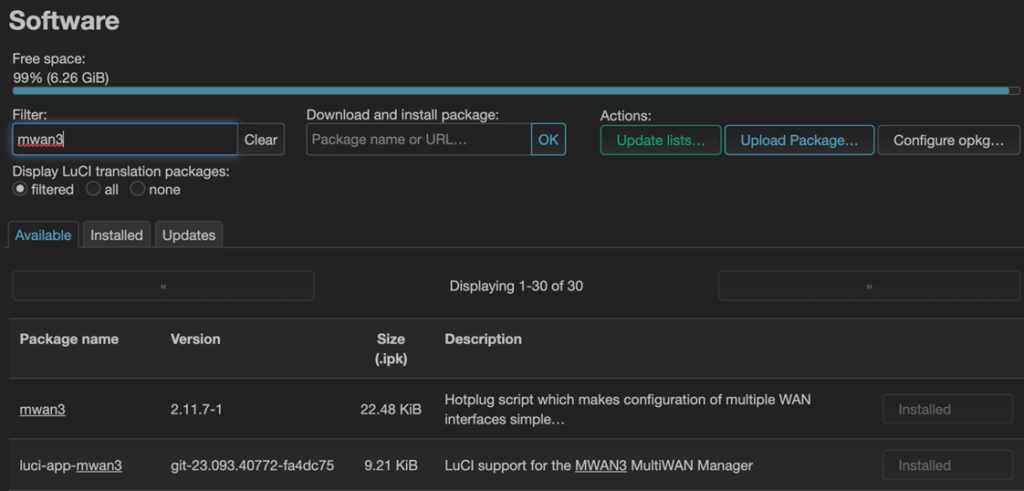
Task: Click the Update lists button
Action: pos(660,141)
